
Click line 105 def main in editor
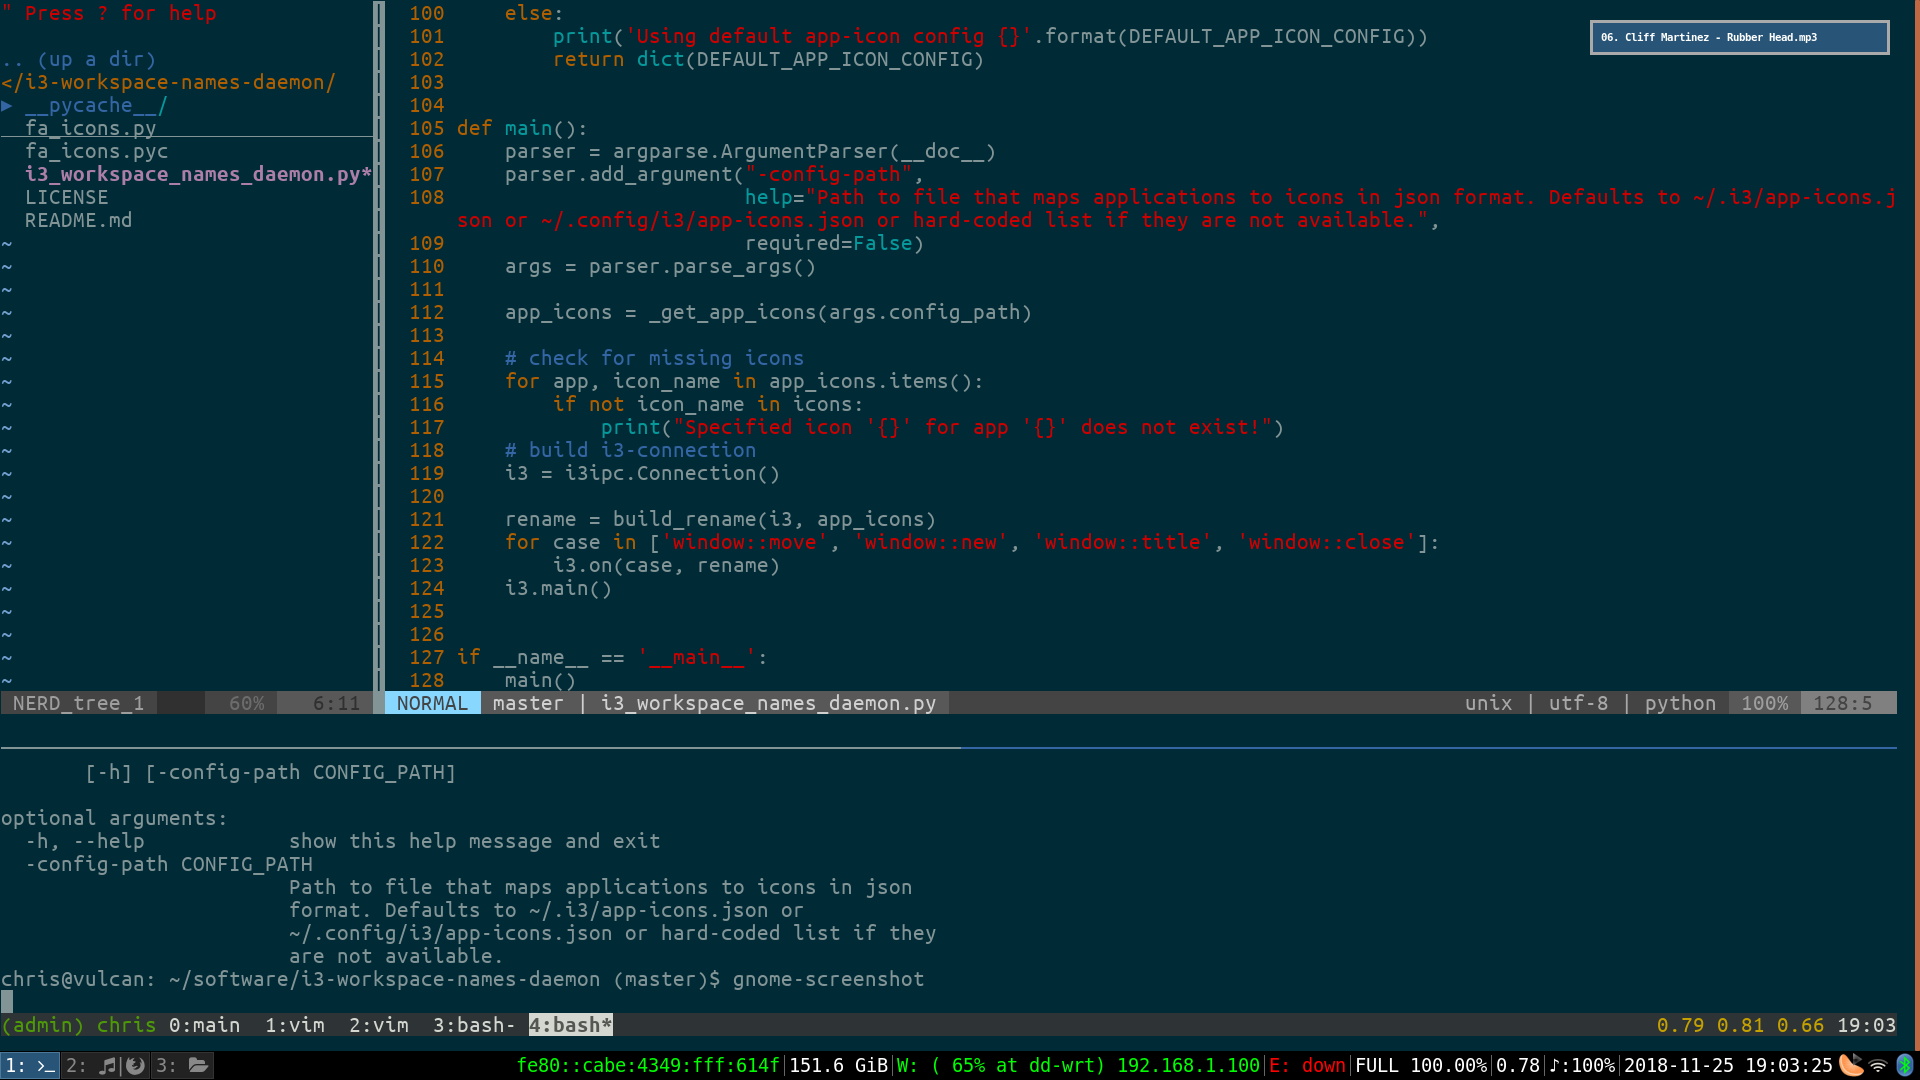[522, 129]
